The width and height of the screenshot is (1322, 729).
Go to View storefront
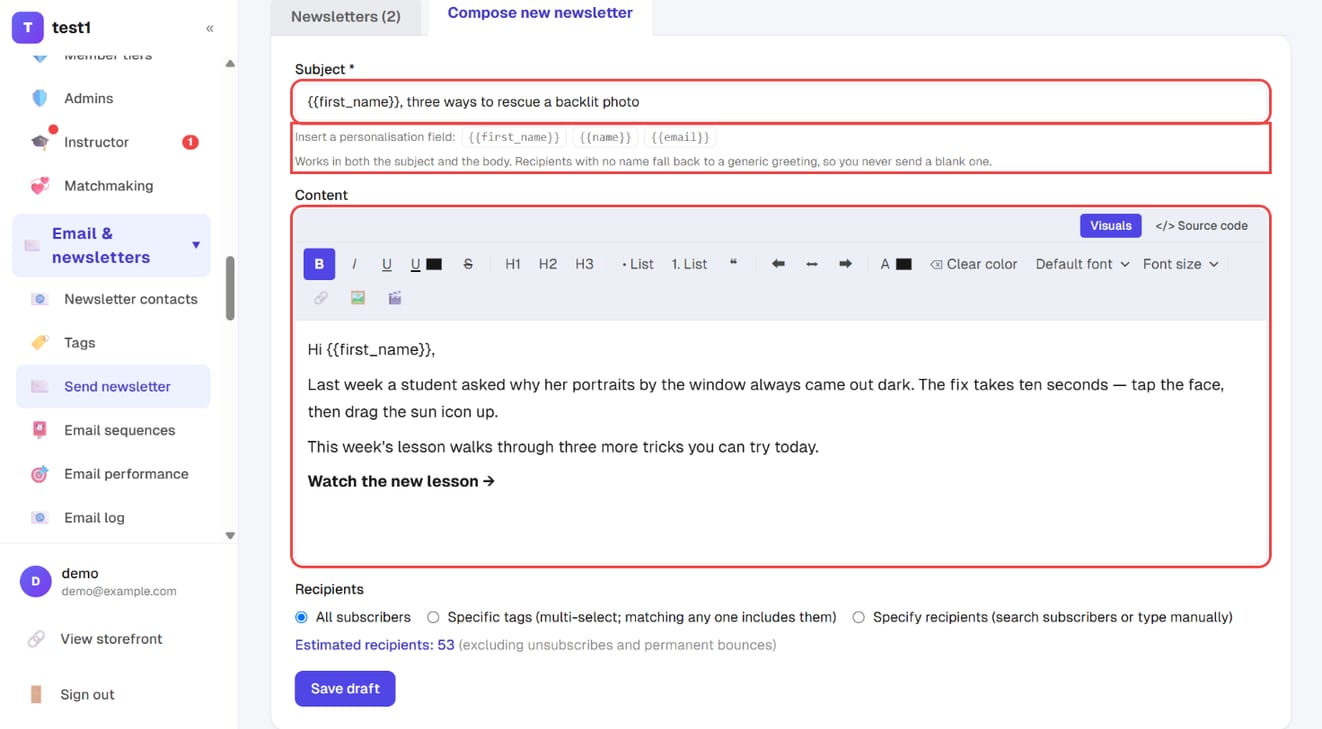point(111,639)
